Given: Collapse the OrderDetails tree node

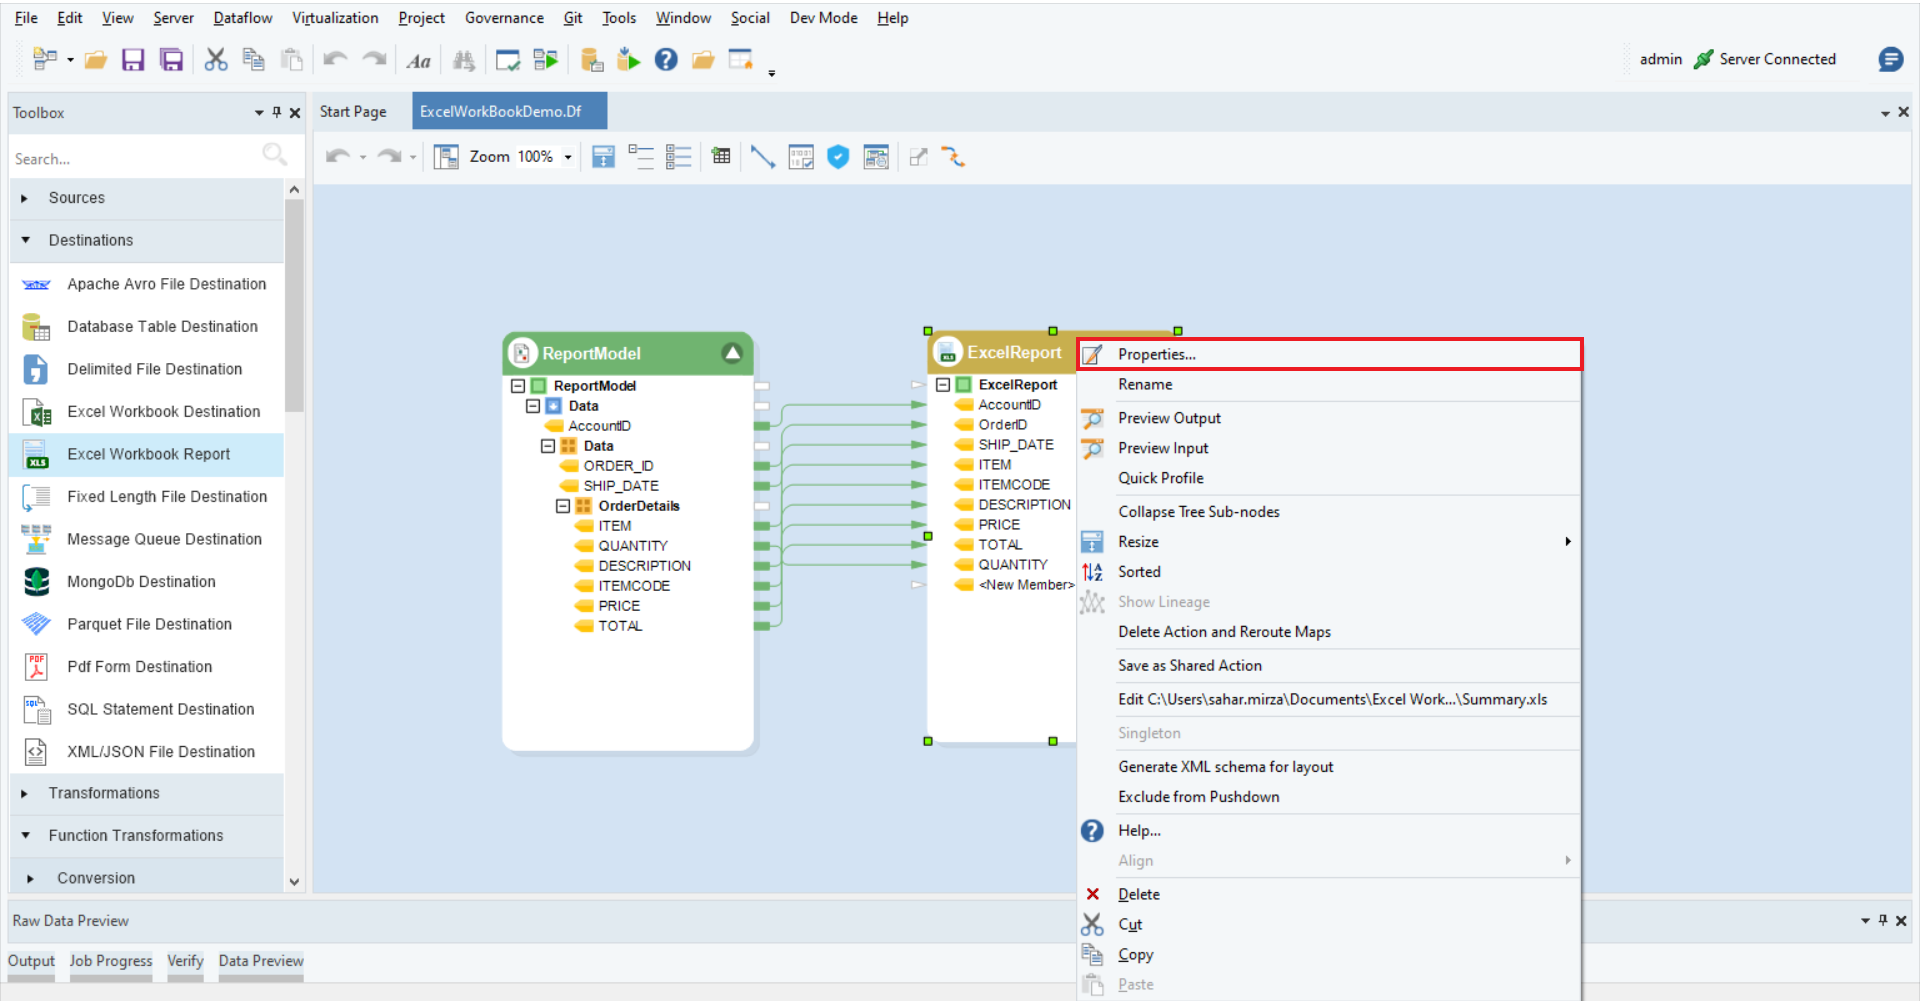Looking at the screenshot, I should point(563,506).
